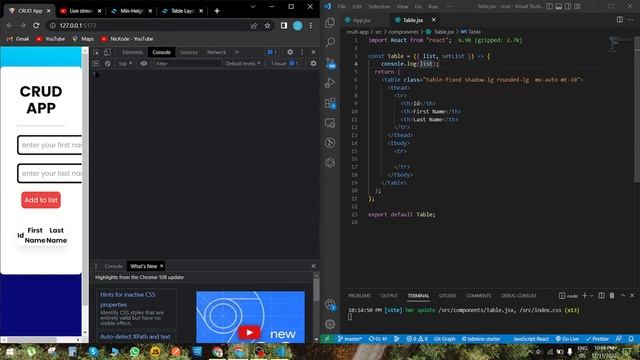The height and width of the screenshot is (360, 640).
Task: Click the first name input field
Action: 49,145
